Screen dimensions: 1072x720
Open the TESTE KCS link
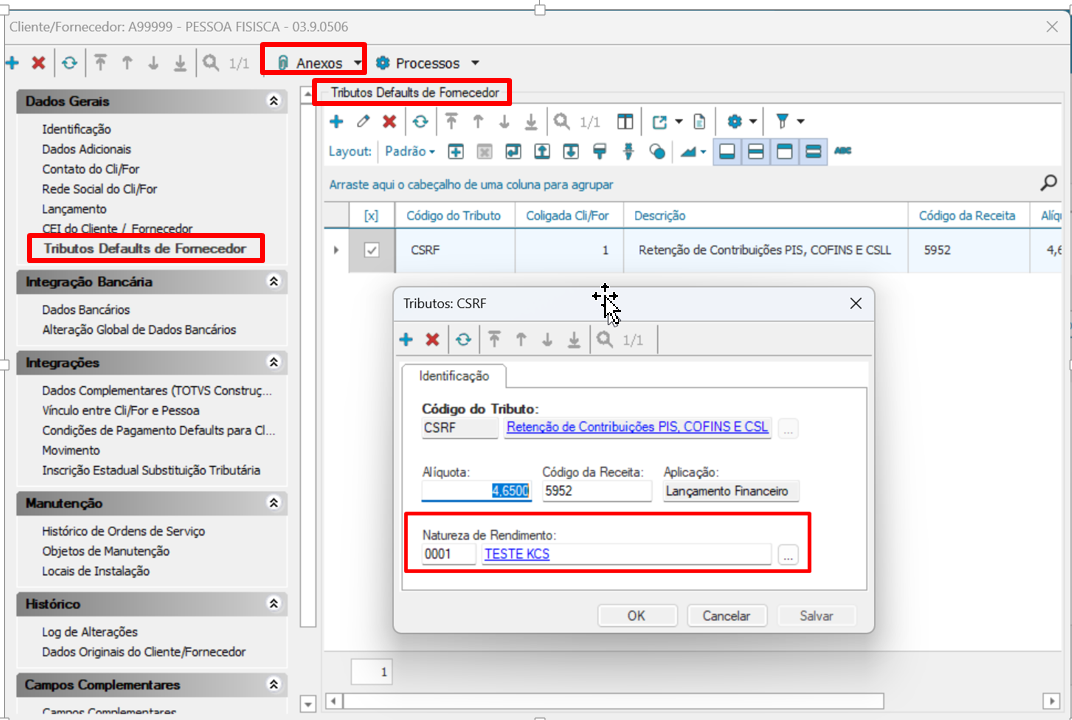tap(516, 553)
